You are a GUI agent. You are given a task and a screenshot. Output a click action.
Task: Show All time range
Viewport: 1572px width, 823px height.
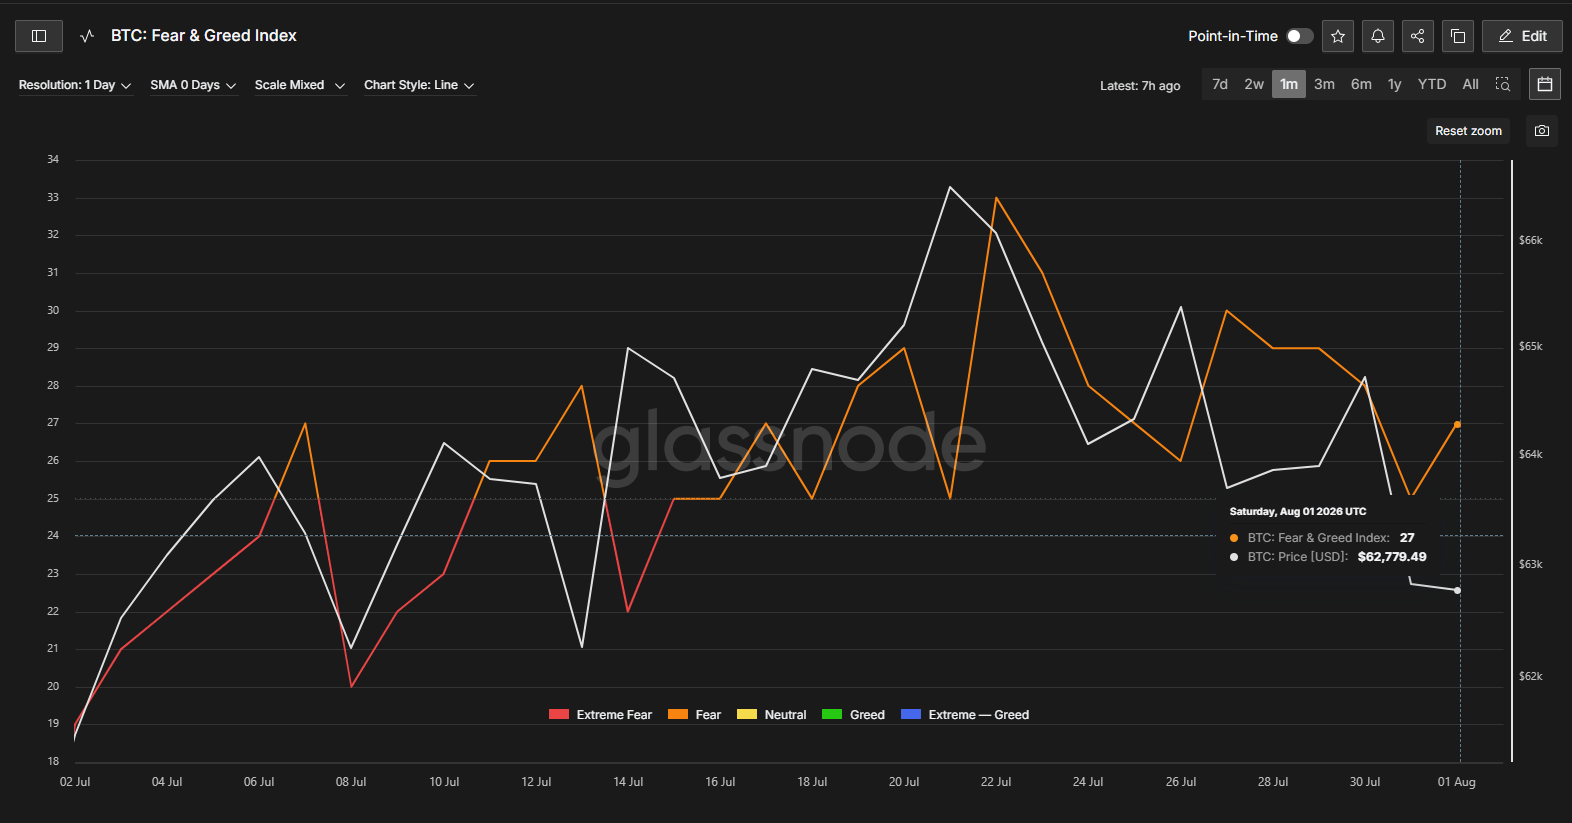coord(1470,84)
